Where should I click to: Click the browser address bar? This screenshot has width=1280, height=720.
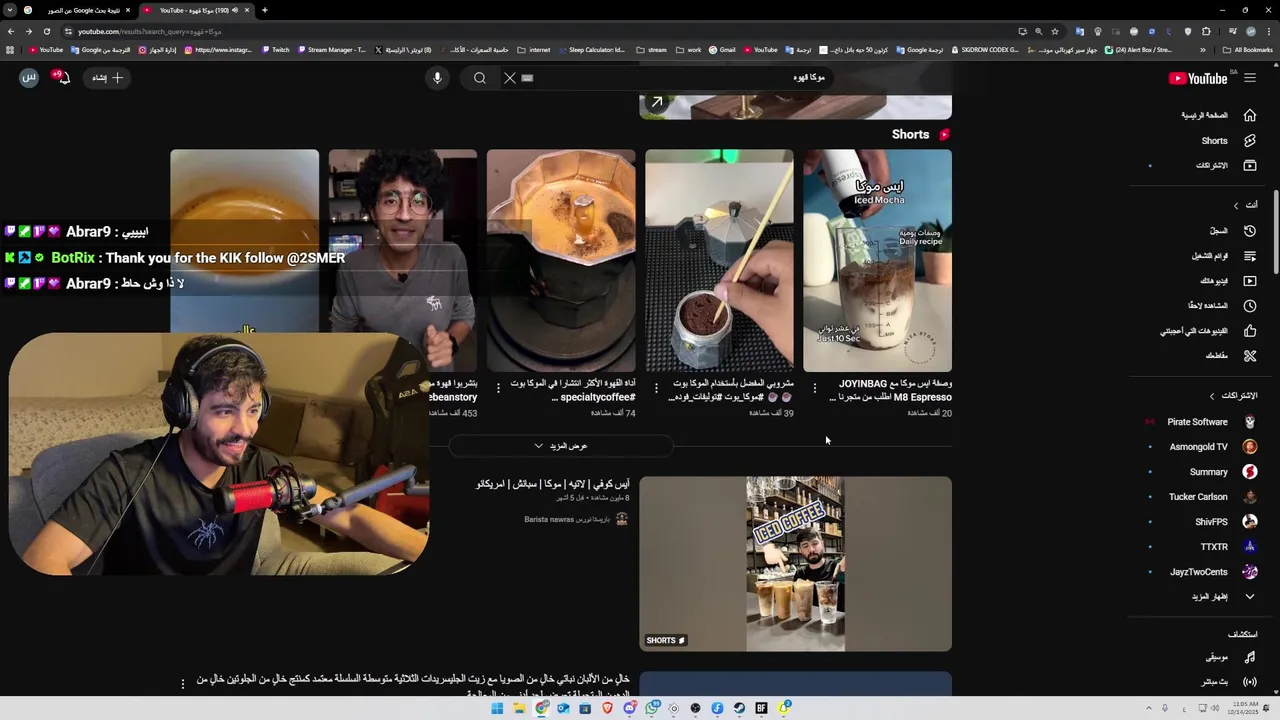click(540, 31)
